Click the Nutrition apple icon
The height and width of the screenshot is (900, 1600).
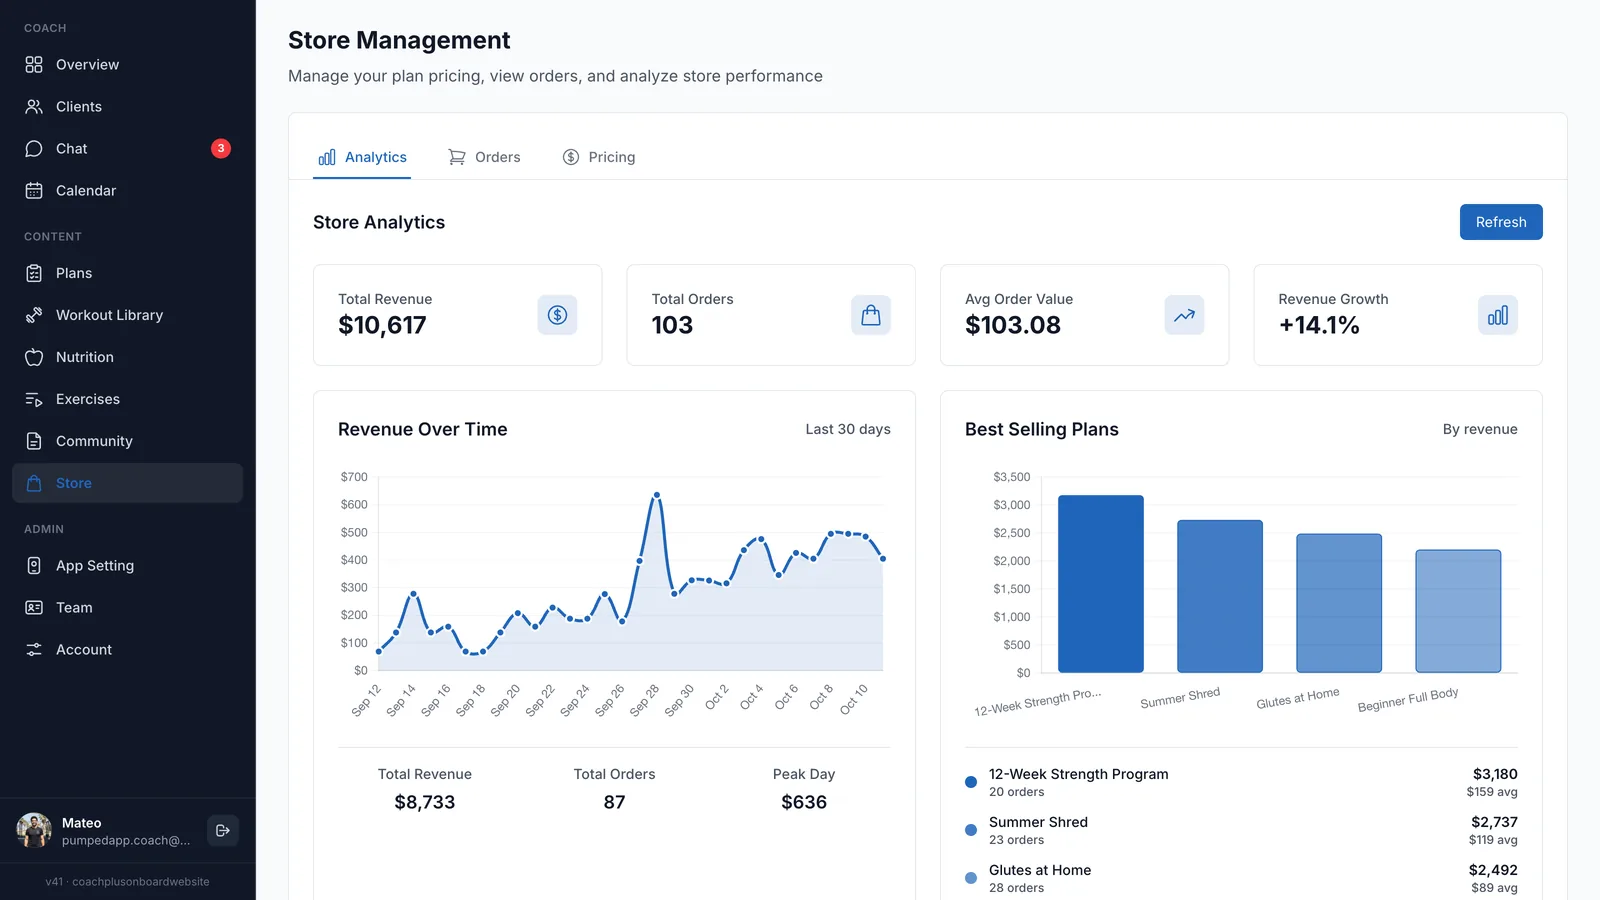click(x=34, y=357)
